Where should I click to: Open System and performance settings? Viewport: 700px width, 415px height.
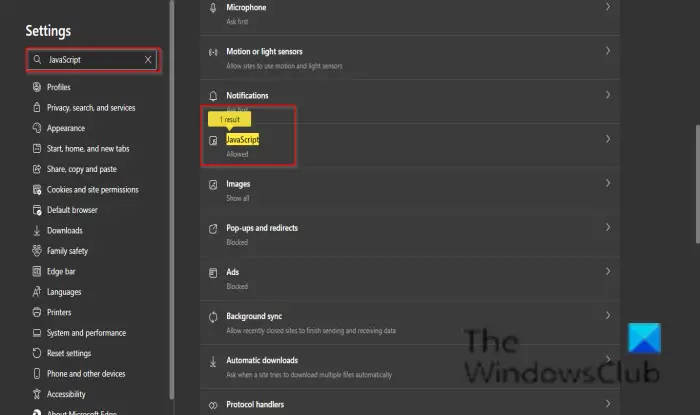(87, 333)
